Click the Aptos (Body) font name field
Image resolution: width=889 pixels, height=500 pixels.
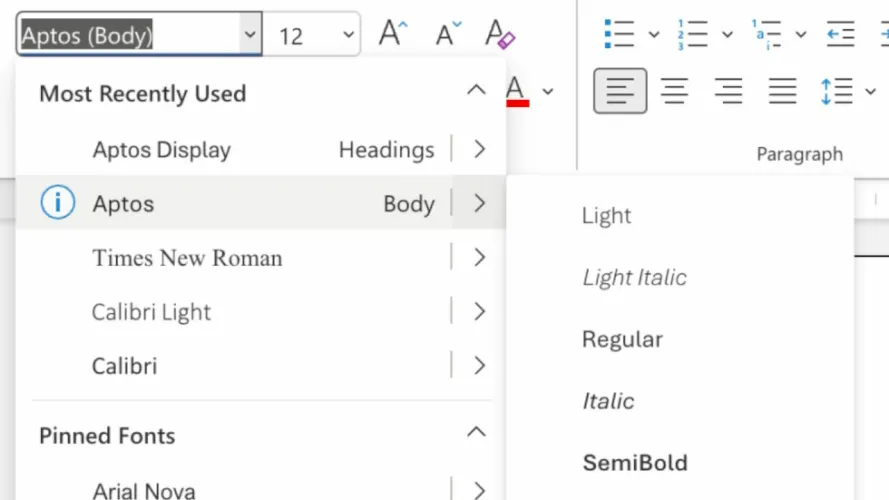128,36
